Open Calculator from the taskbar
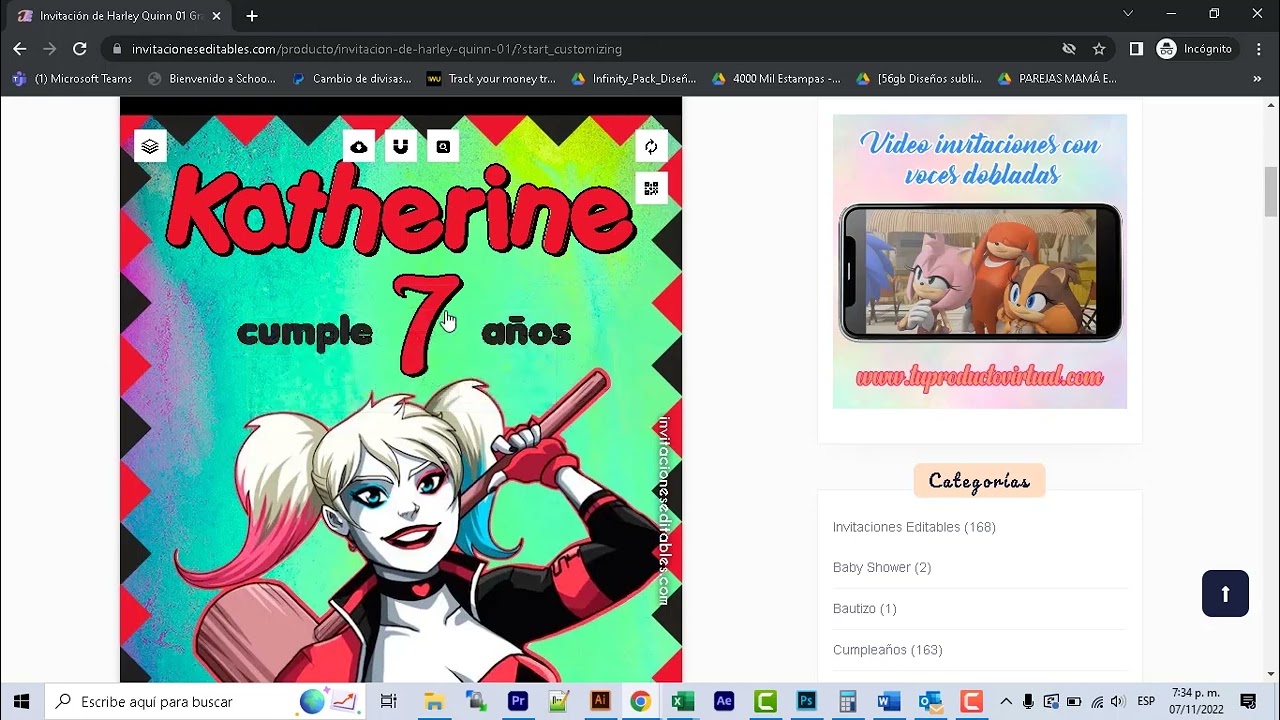Screen dimensions: 1280x720 847,701
